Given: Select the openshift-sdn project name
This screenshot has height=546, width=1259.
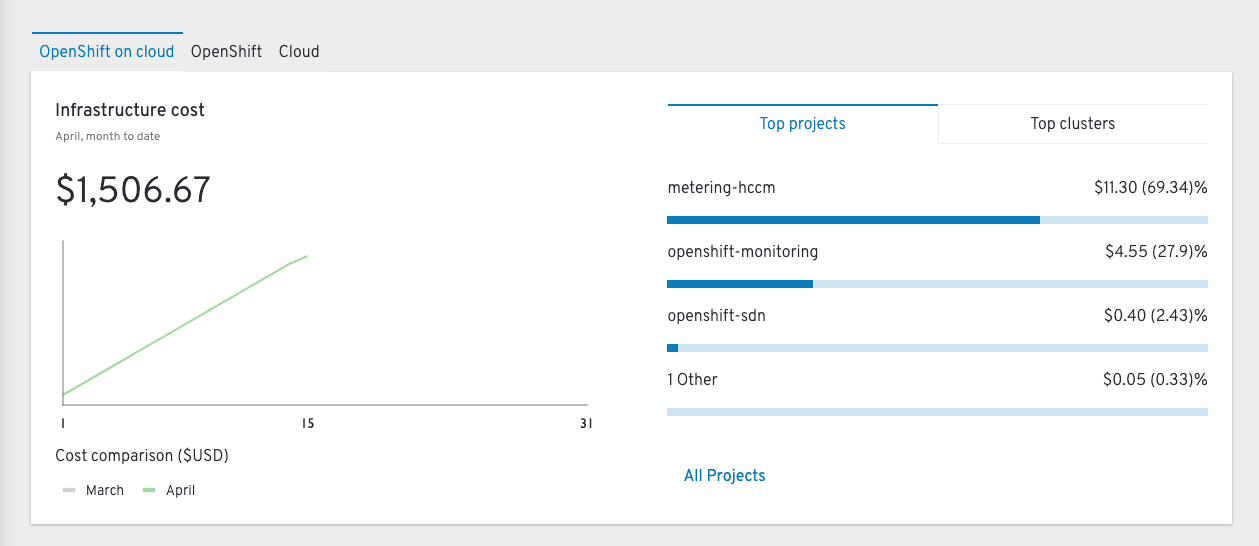Looking at the screenshot, I should pos(716,315).
